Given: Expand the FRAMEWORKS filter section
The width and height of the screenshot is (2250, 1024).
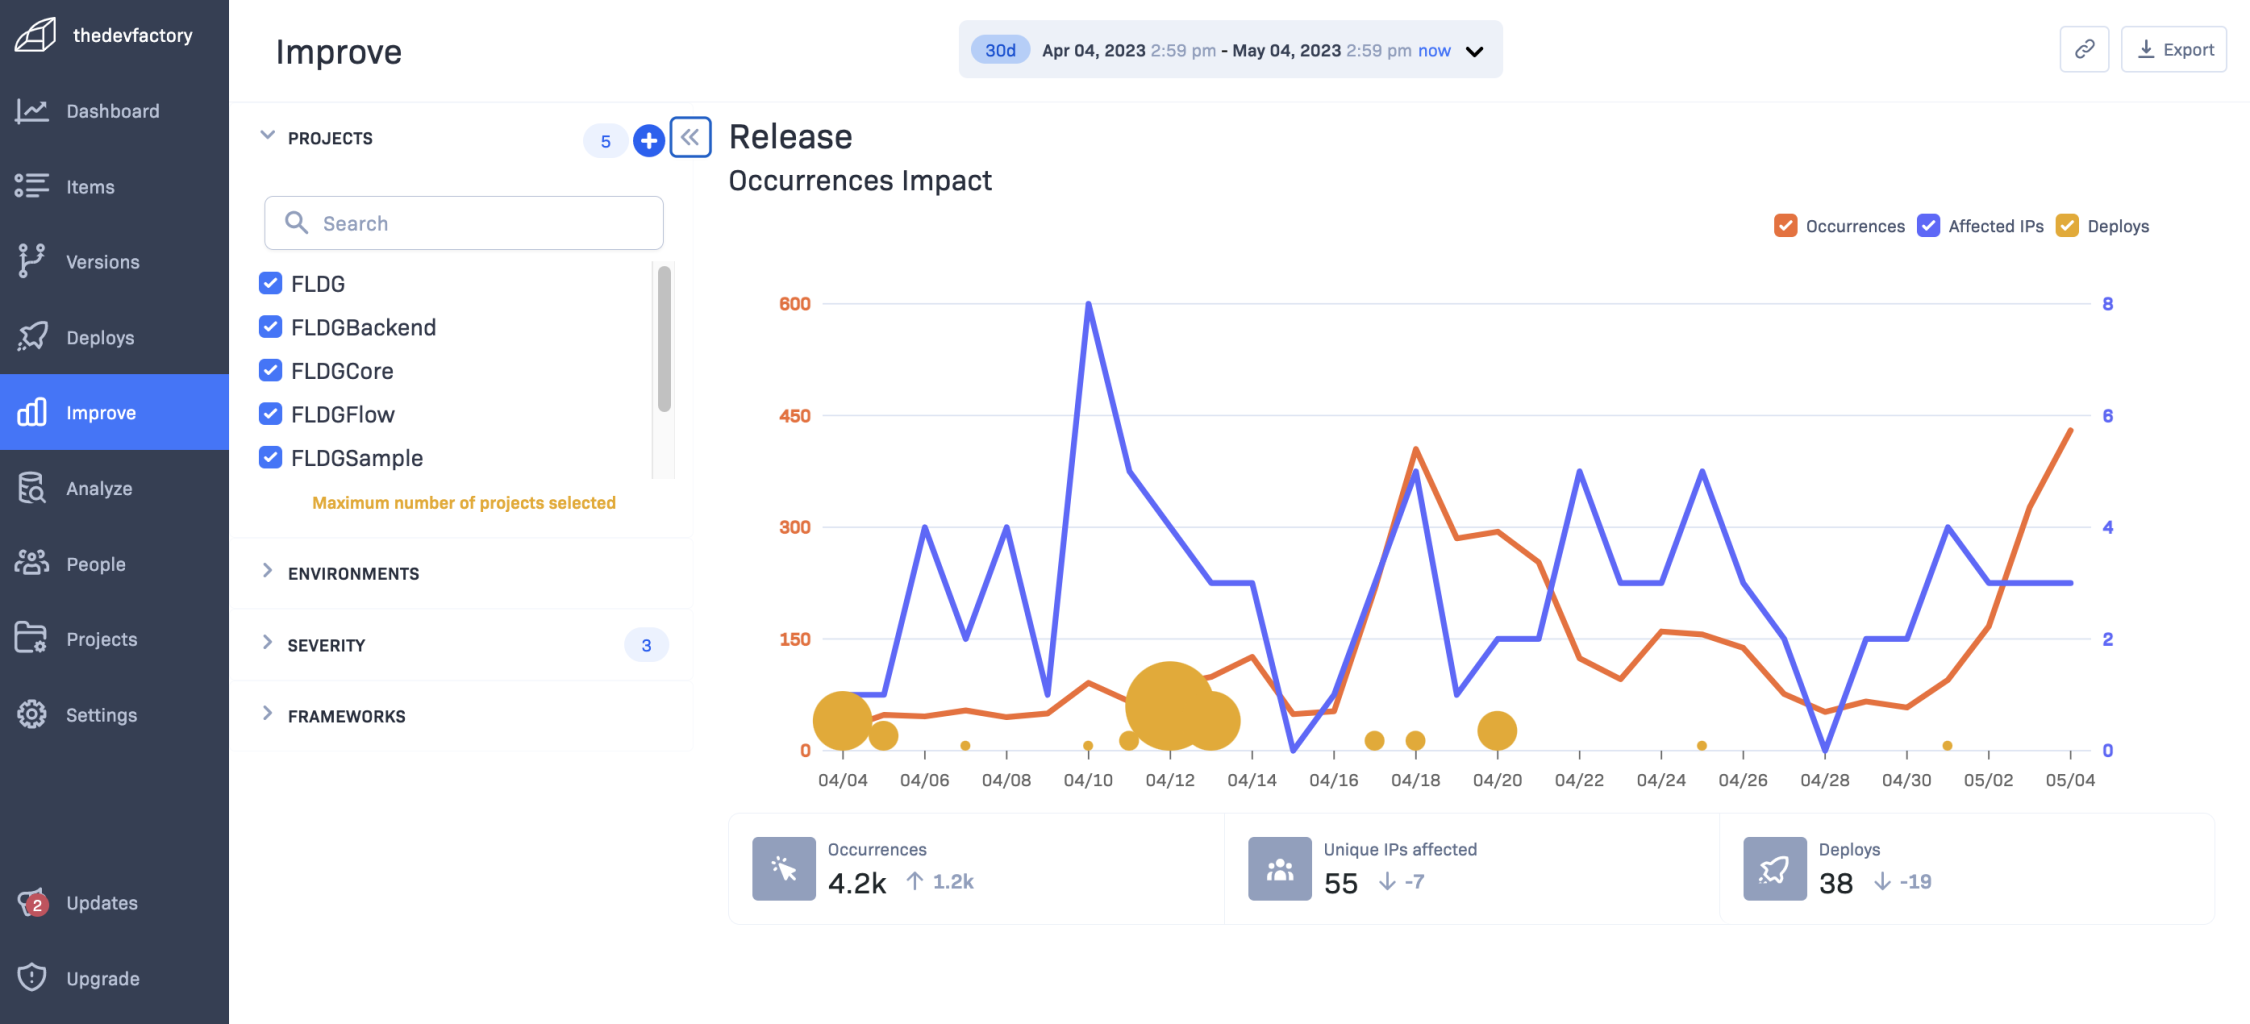Looking at the screenshot, I should coord(267,714).
